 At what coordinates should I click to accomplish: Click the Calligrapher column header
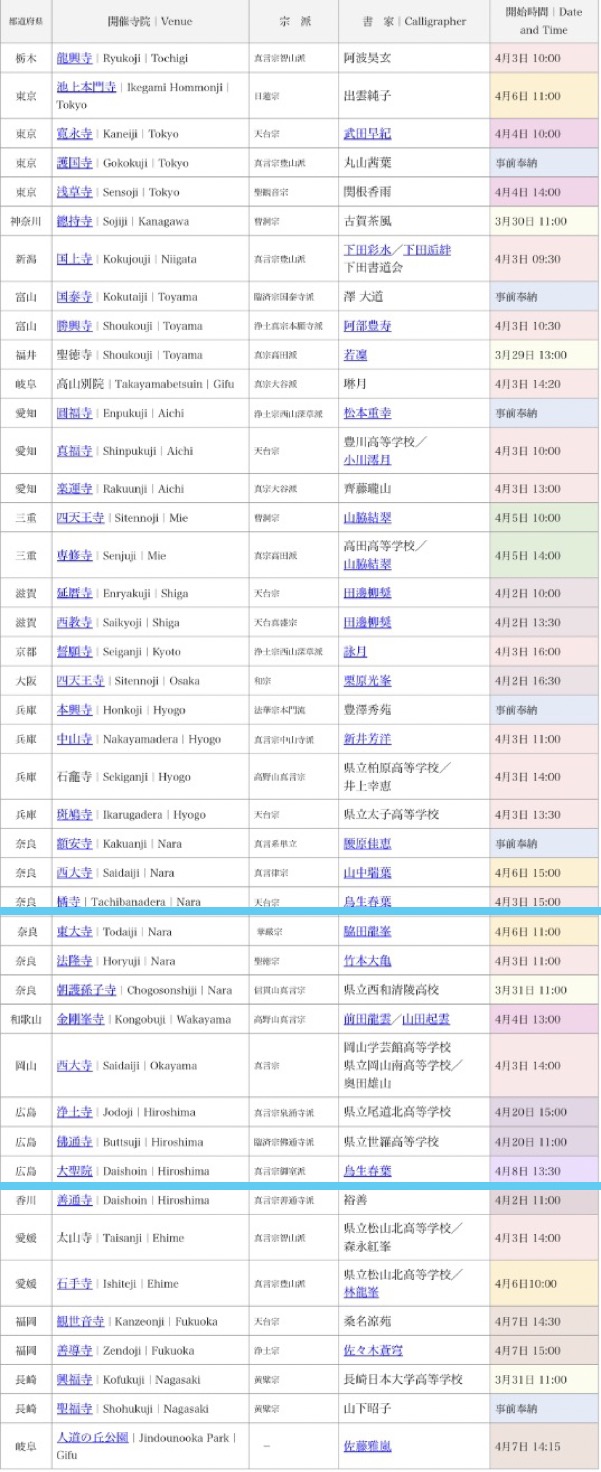[409, 21]
